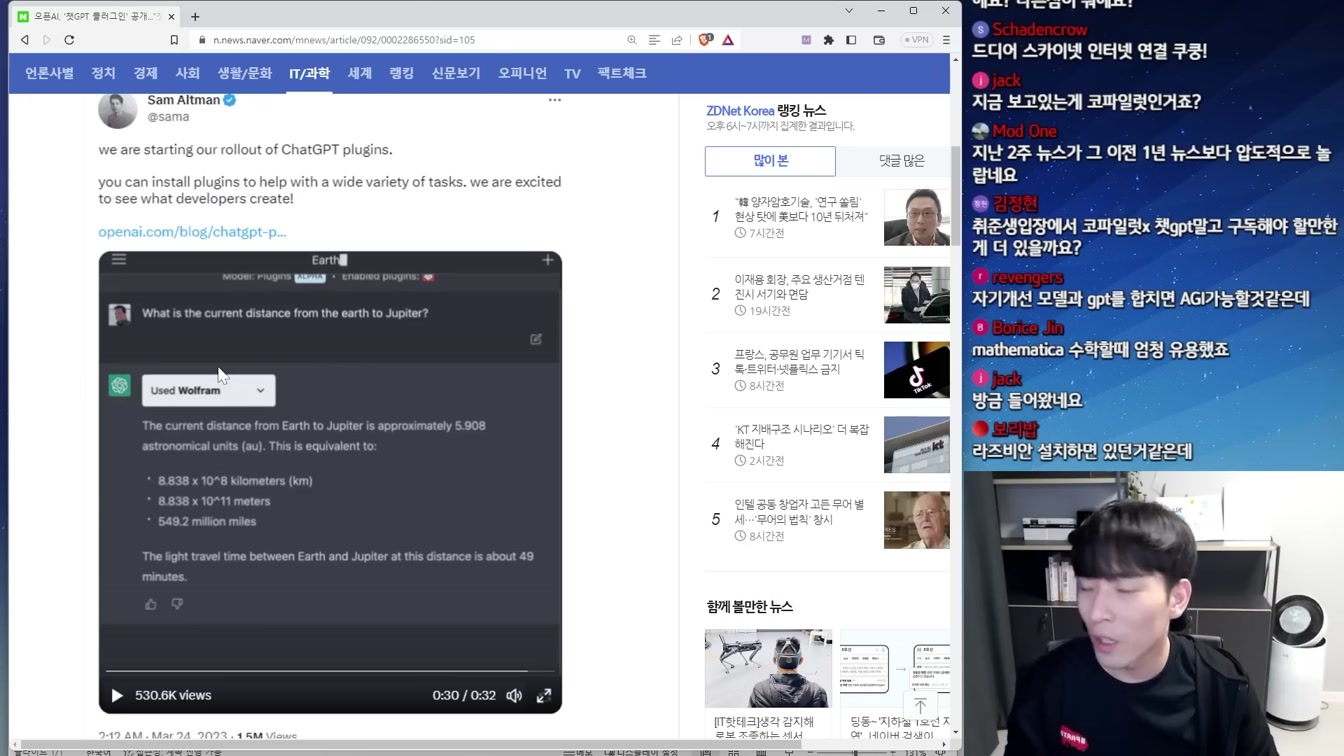Open the 팩트체크 section
This screenshot has height=756, width=1344.
click(622, 73)
